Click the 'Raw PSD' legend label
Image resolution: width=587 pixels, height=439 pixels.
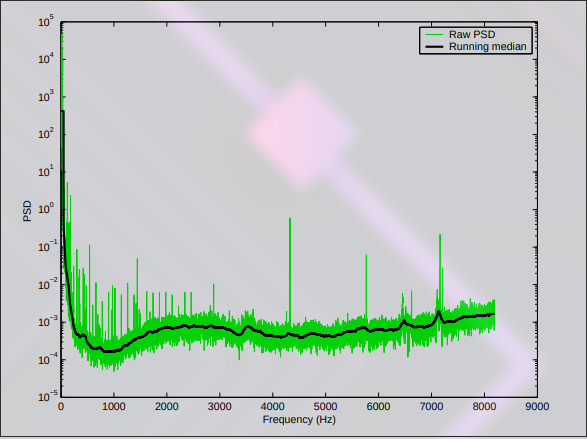click(x=472, y=34)
